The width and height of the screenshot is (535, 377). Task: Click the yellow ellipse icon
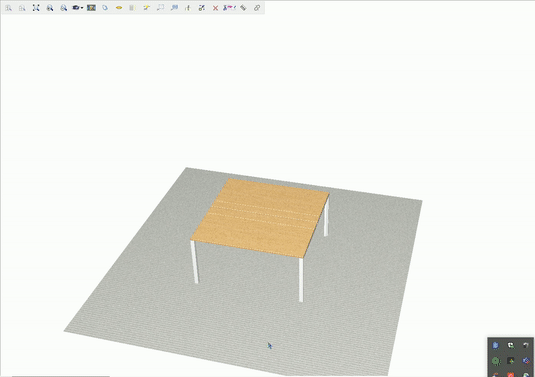pos(119,8)
